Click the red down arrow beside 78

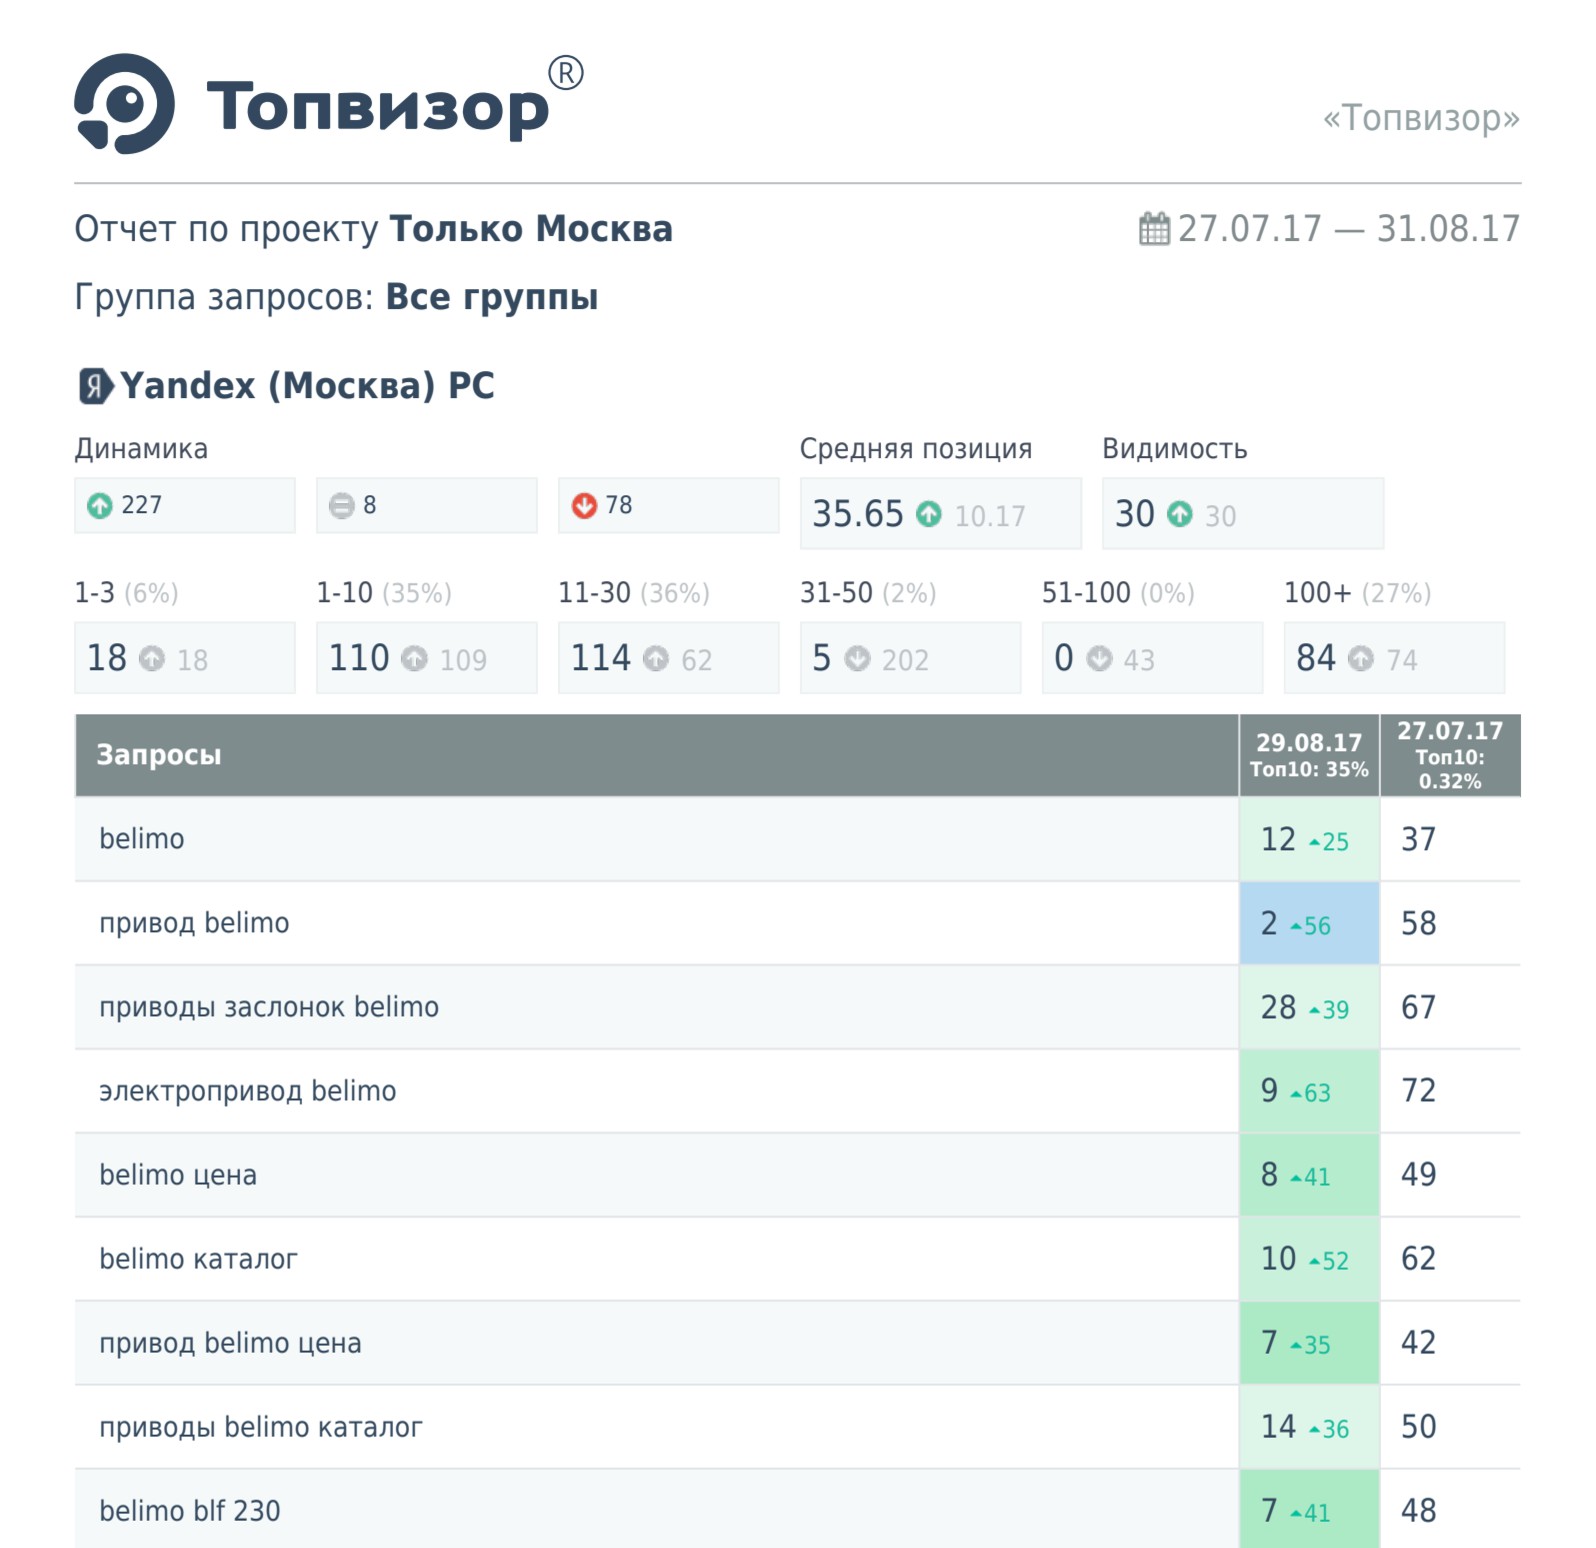pyautogui.click(x=584, y=506)
